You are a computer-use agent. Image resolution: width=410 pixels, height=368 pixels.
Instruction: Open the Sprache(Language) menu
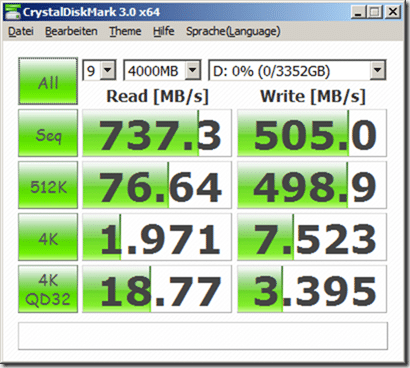233,31
